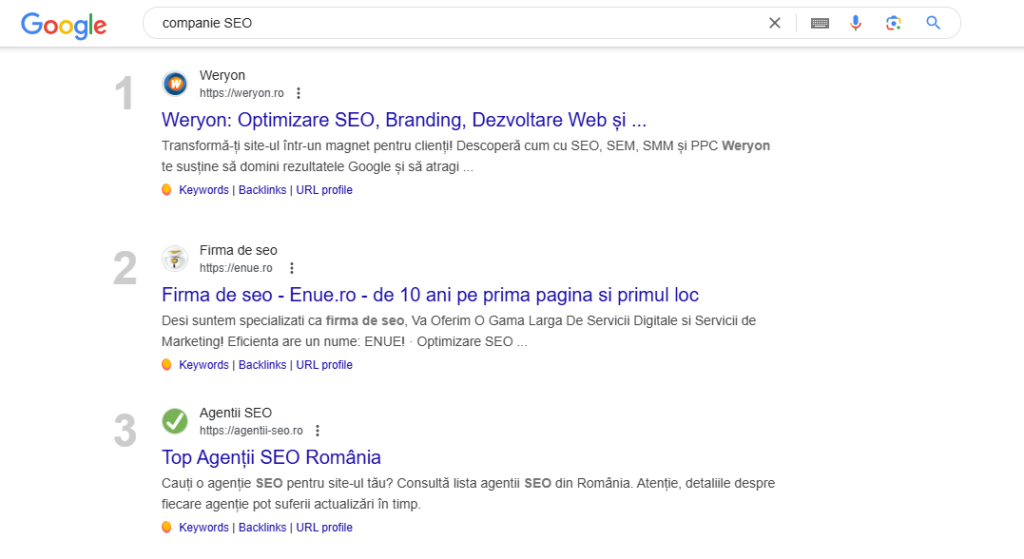Open more options for enue.ro result
Viewport: 1024px width, 559px height.
coord(292,268)
